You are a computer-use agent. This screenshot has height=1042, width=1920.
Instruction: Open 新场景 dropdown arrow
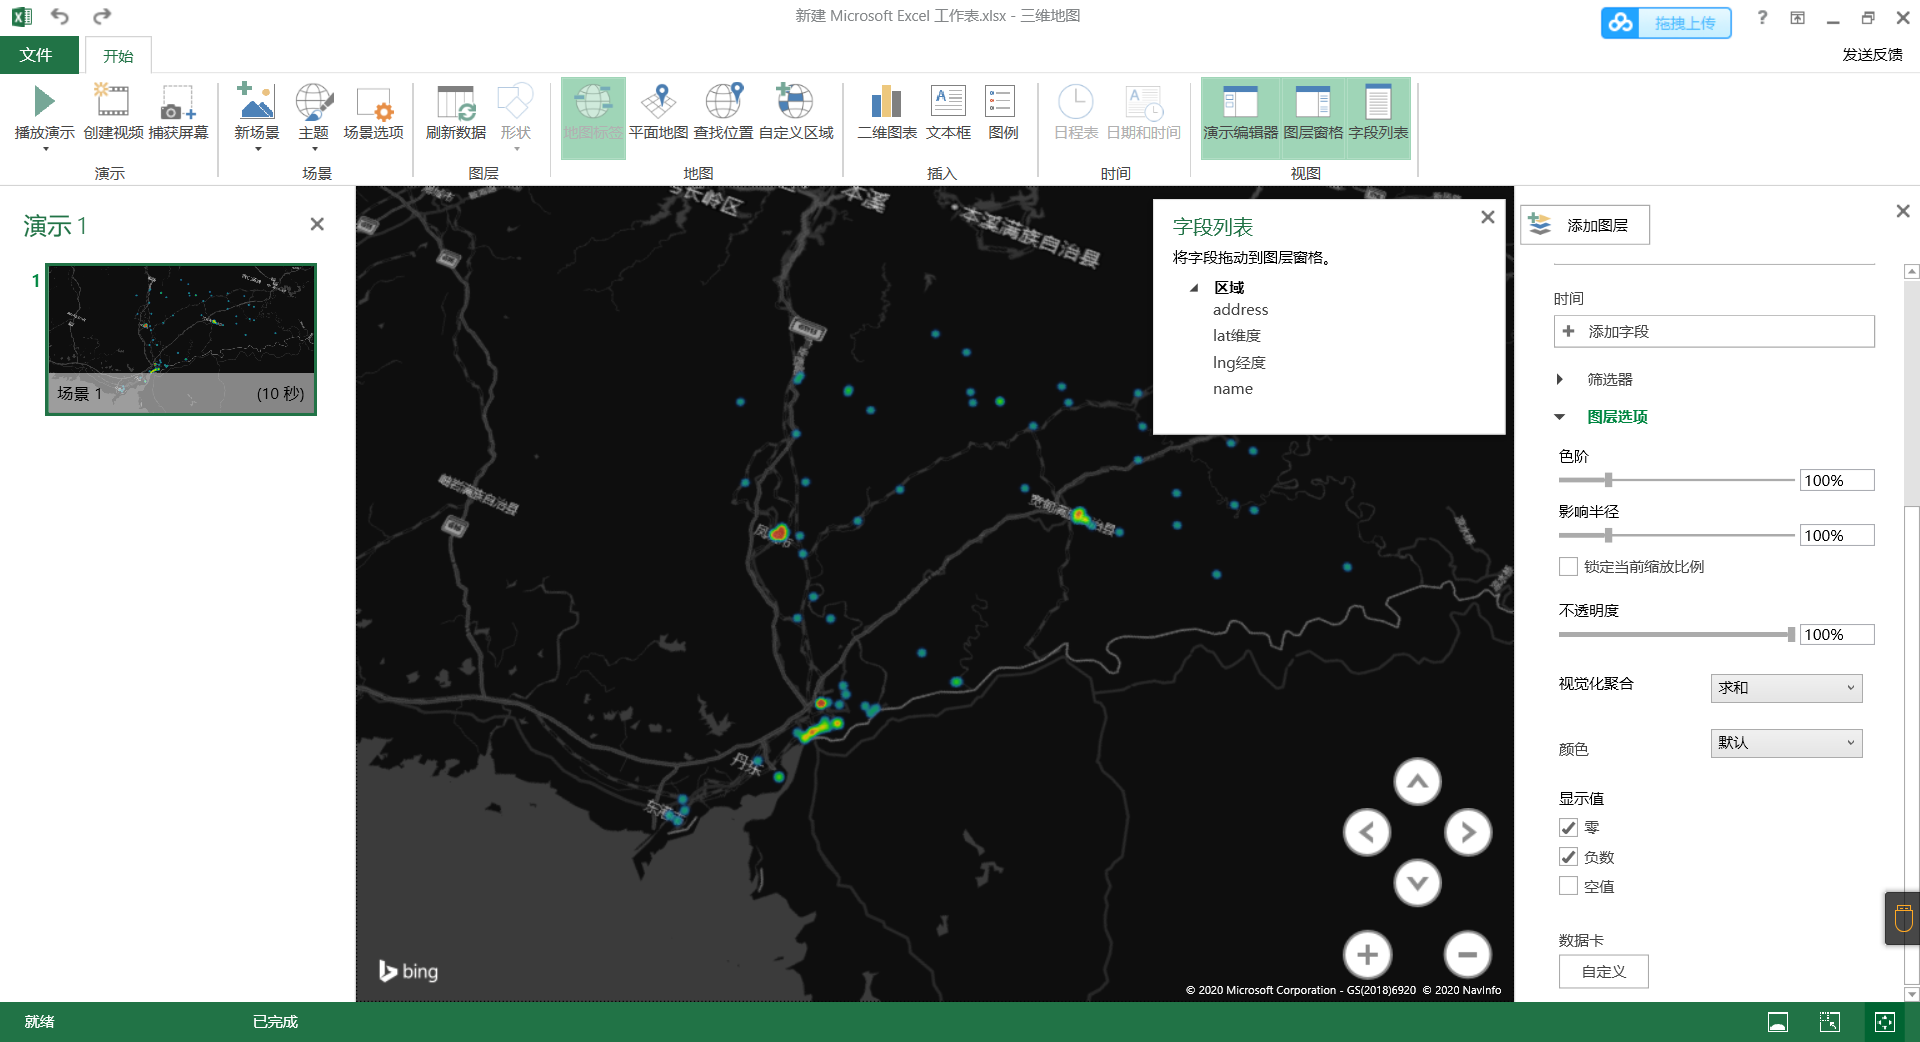tap(258, 150)
